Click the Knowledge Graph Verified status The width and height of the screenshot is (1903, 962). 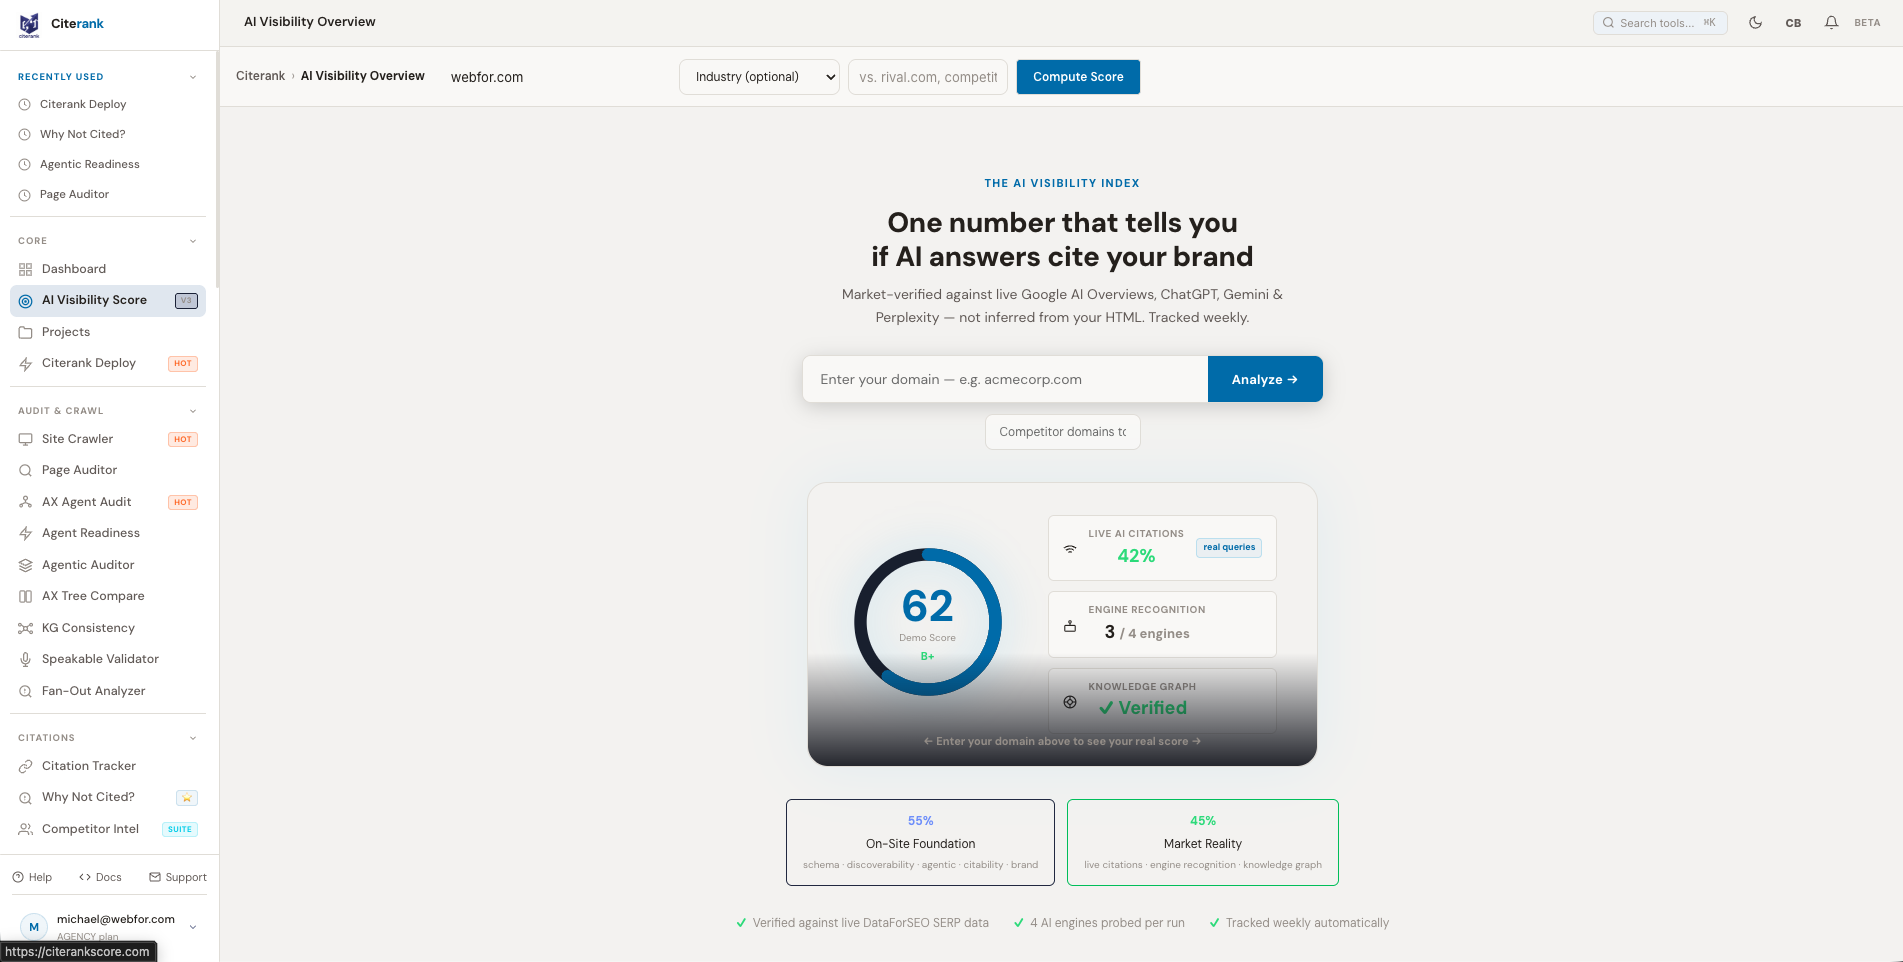pyautogui.click(x=1142, y=708)
